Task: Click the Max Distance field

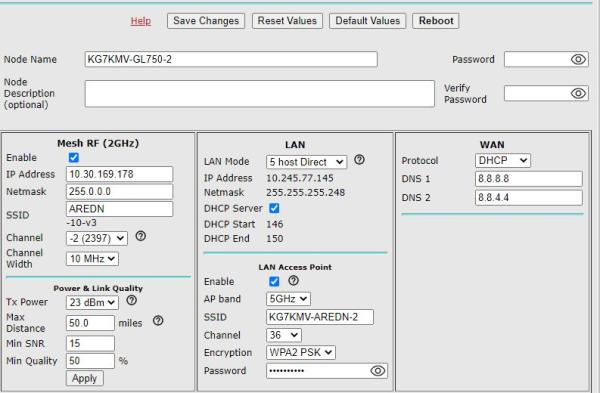Action: (90, 323)
